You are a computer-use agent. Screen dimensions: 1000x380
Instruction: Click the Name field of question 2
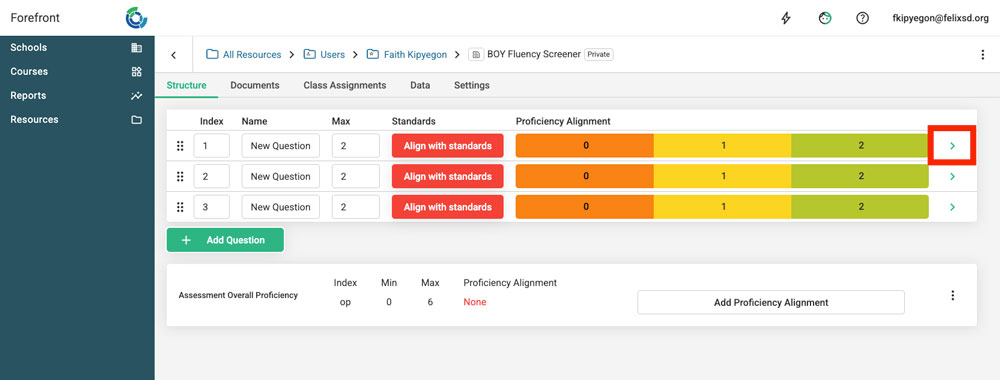[x=281, y=177]
